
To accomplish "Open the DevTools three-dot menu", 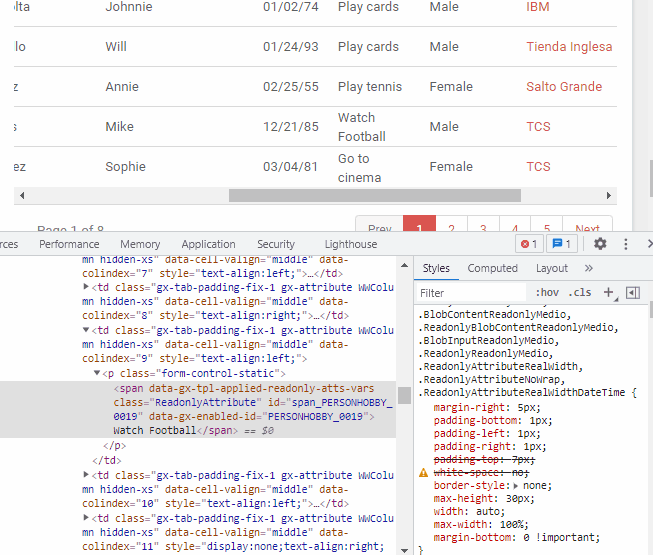I will (x=626, y=244).
